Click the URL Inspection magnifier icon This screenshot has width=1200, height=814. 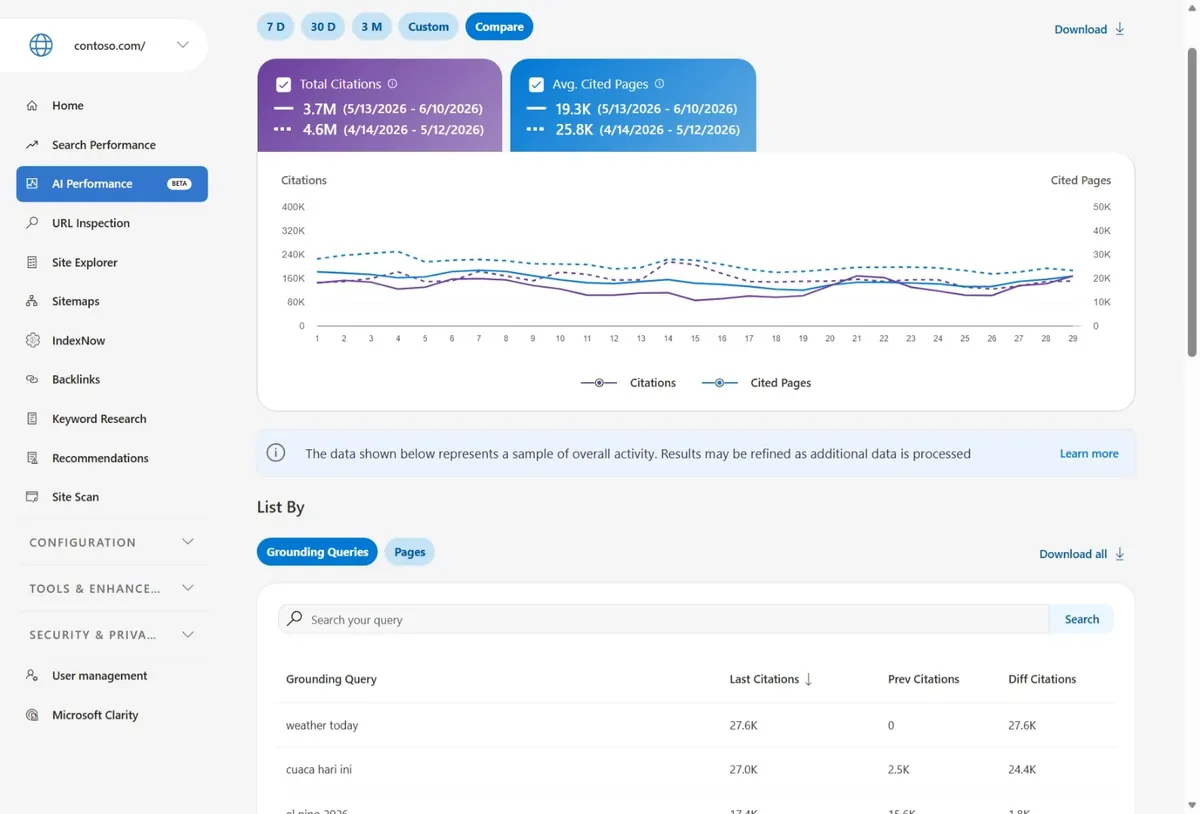click(32, 223)
